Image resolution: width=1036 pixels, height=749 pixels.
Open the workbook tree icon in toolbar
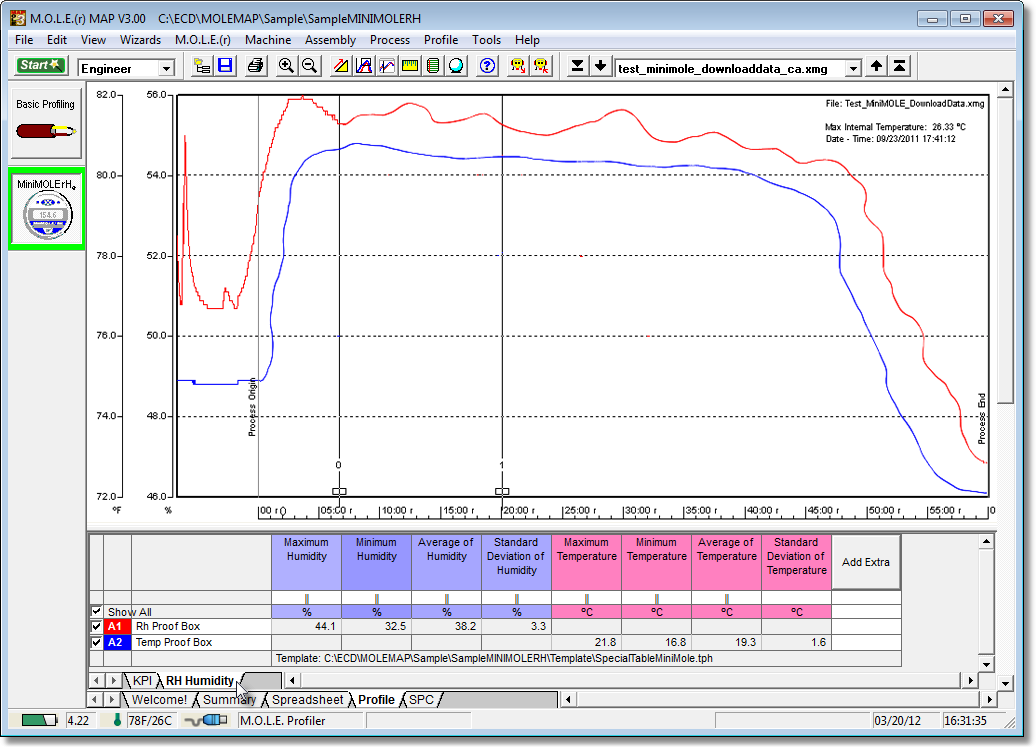[x=202, y=66]
